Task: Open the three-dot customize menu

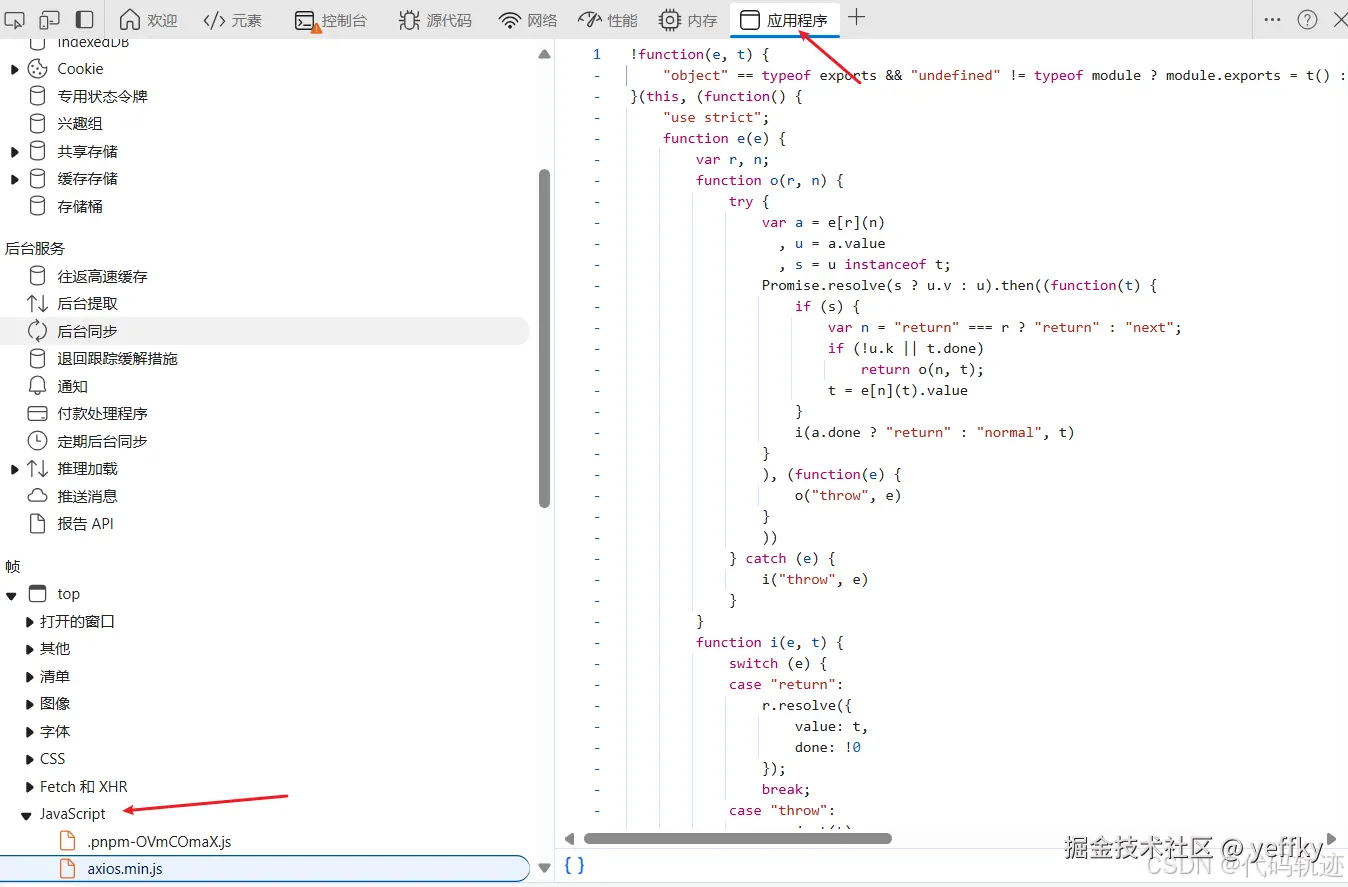Action: coord(1272,19)
